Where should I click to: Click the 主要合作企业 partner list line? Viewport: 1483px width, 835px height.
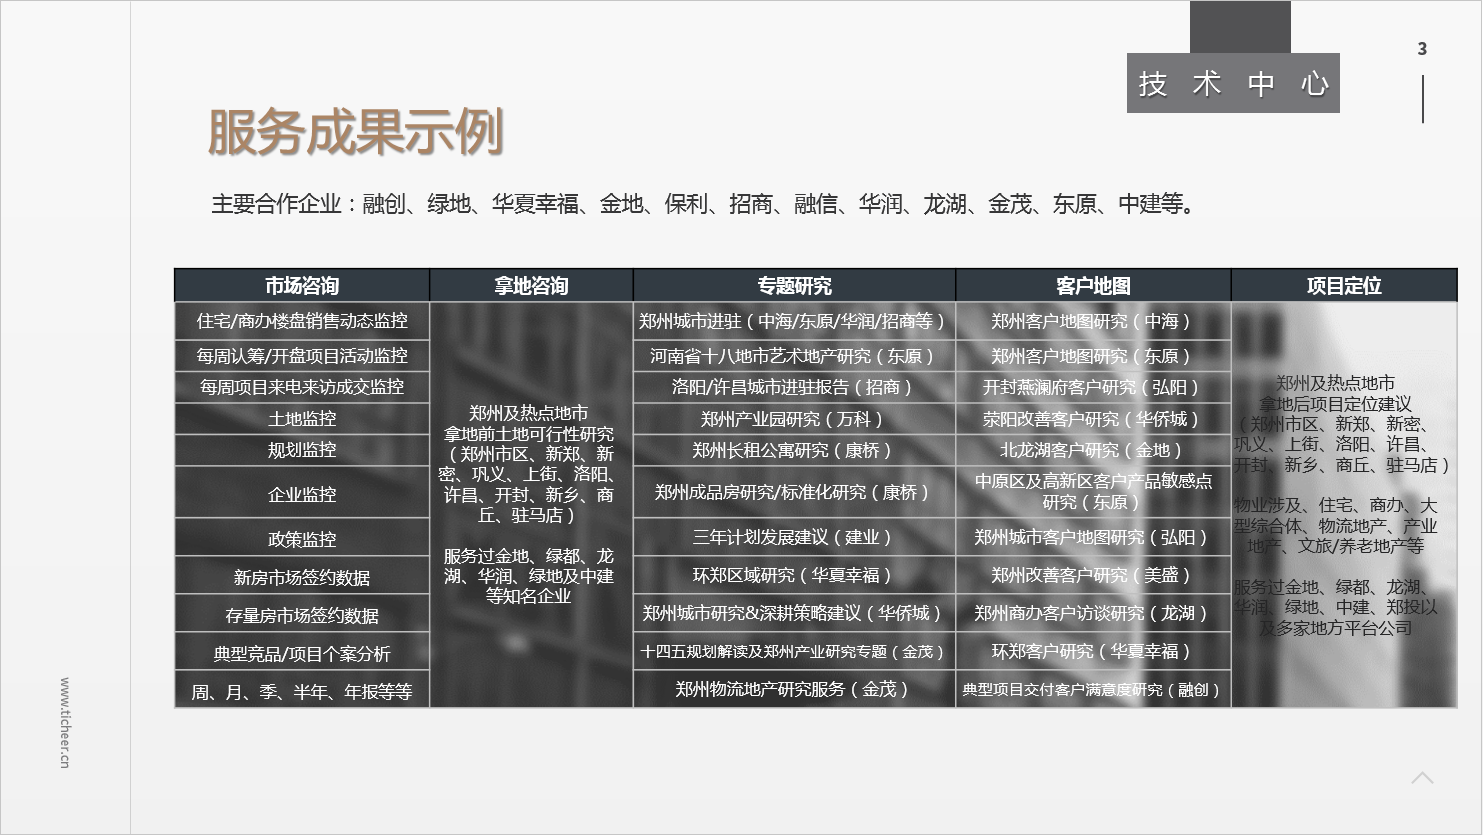[704, 204]
